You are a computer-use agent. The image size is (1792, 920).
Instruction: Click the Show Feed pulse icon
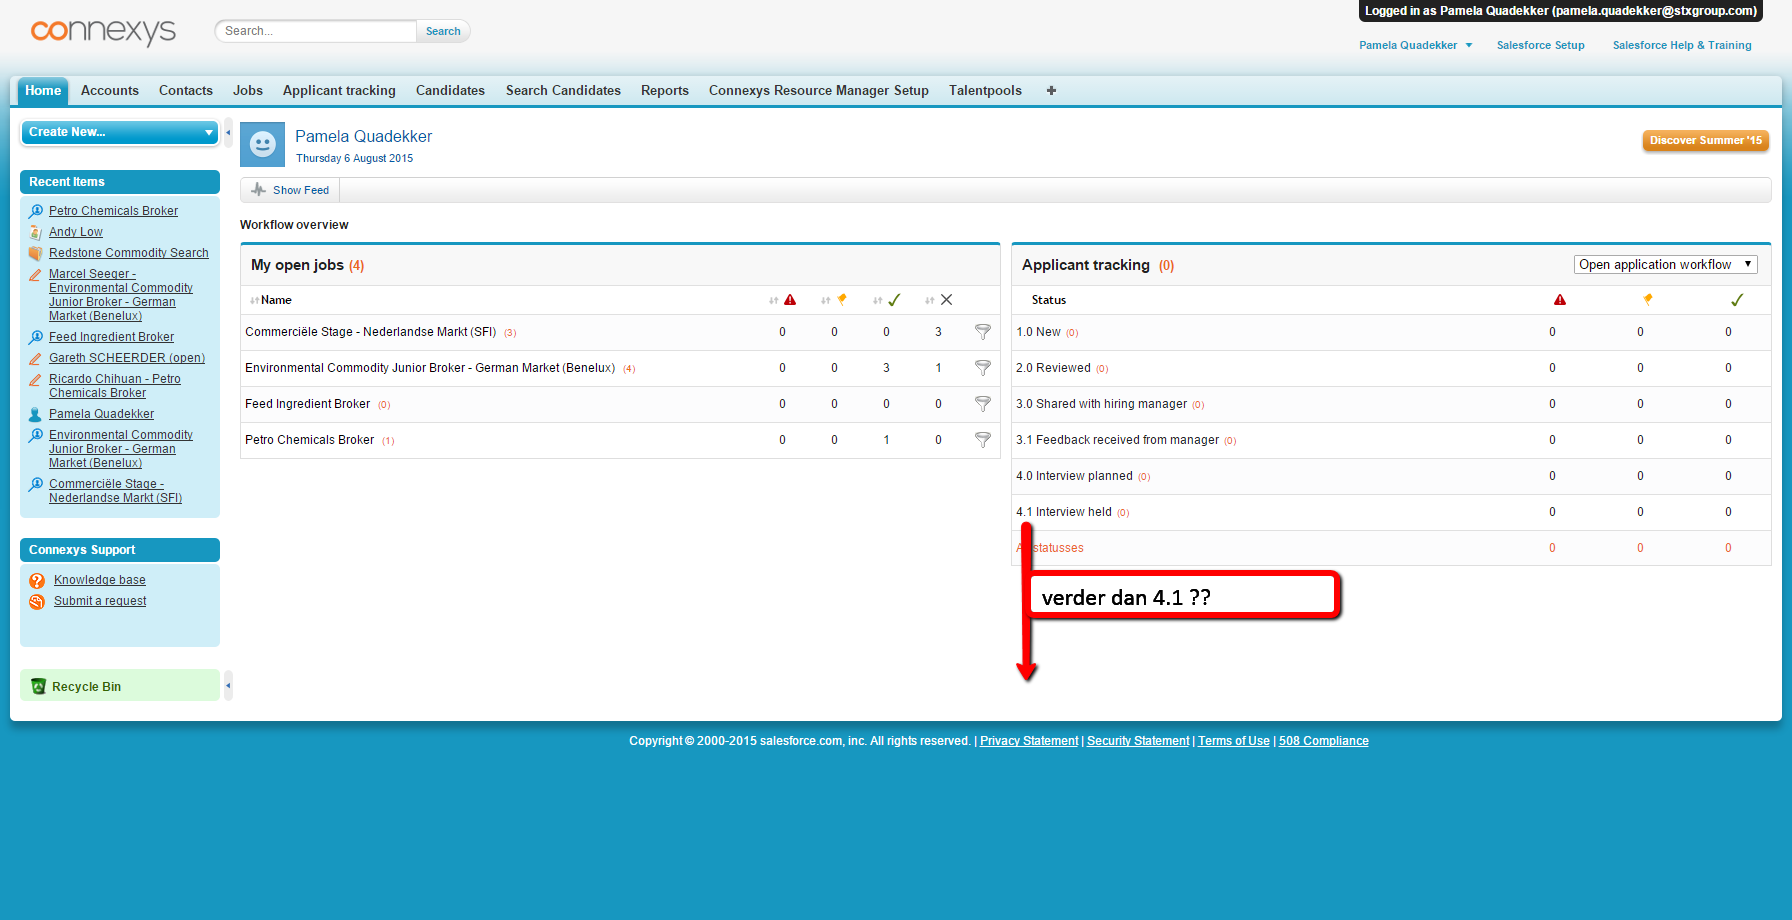pyautogui.click(x=259, y=190)
